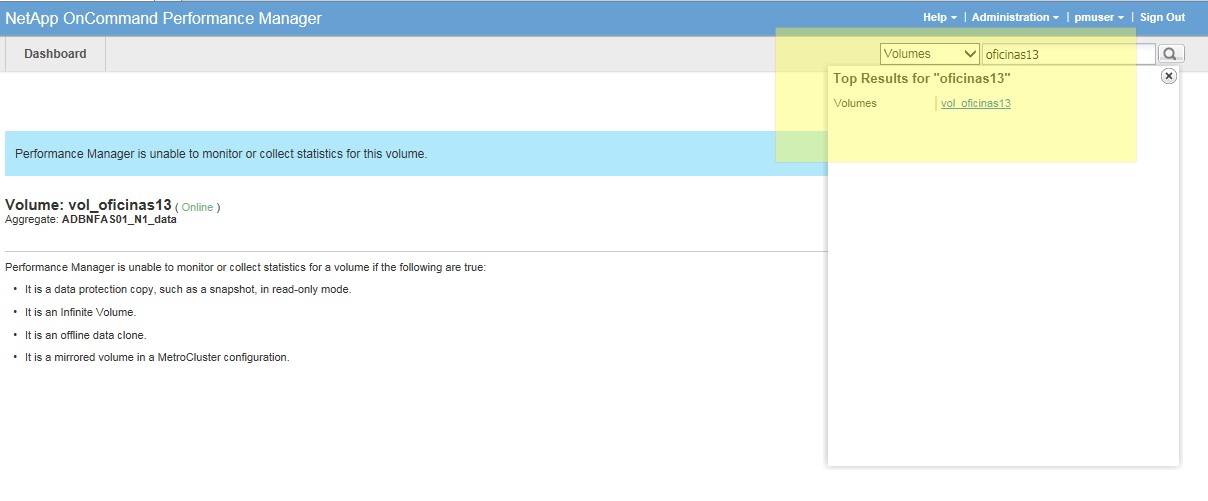Screen dimensions: 1208x501
Task: Click the 'It is an Infinite Volume.' bullet
Action: click(80, 312)
